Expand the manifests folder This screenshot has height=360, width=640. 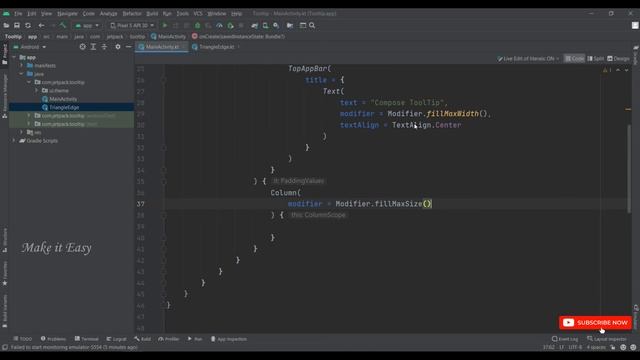[x=22, y=65]
